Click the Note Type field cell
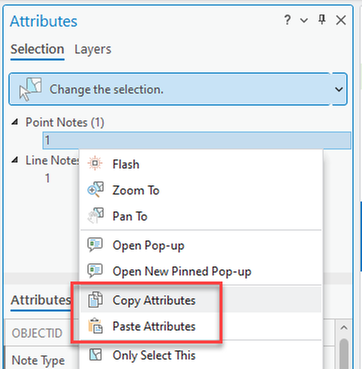The height and width of the screenshot is (369, 362). 38,360
